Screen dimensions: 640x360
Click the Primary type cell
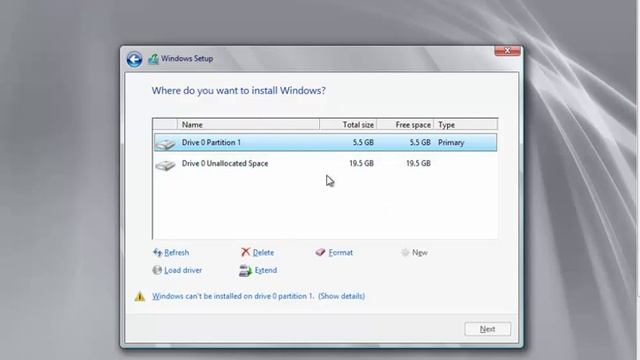[x=451, y=142]
